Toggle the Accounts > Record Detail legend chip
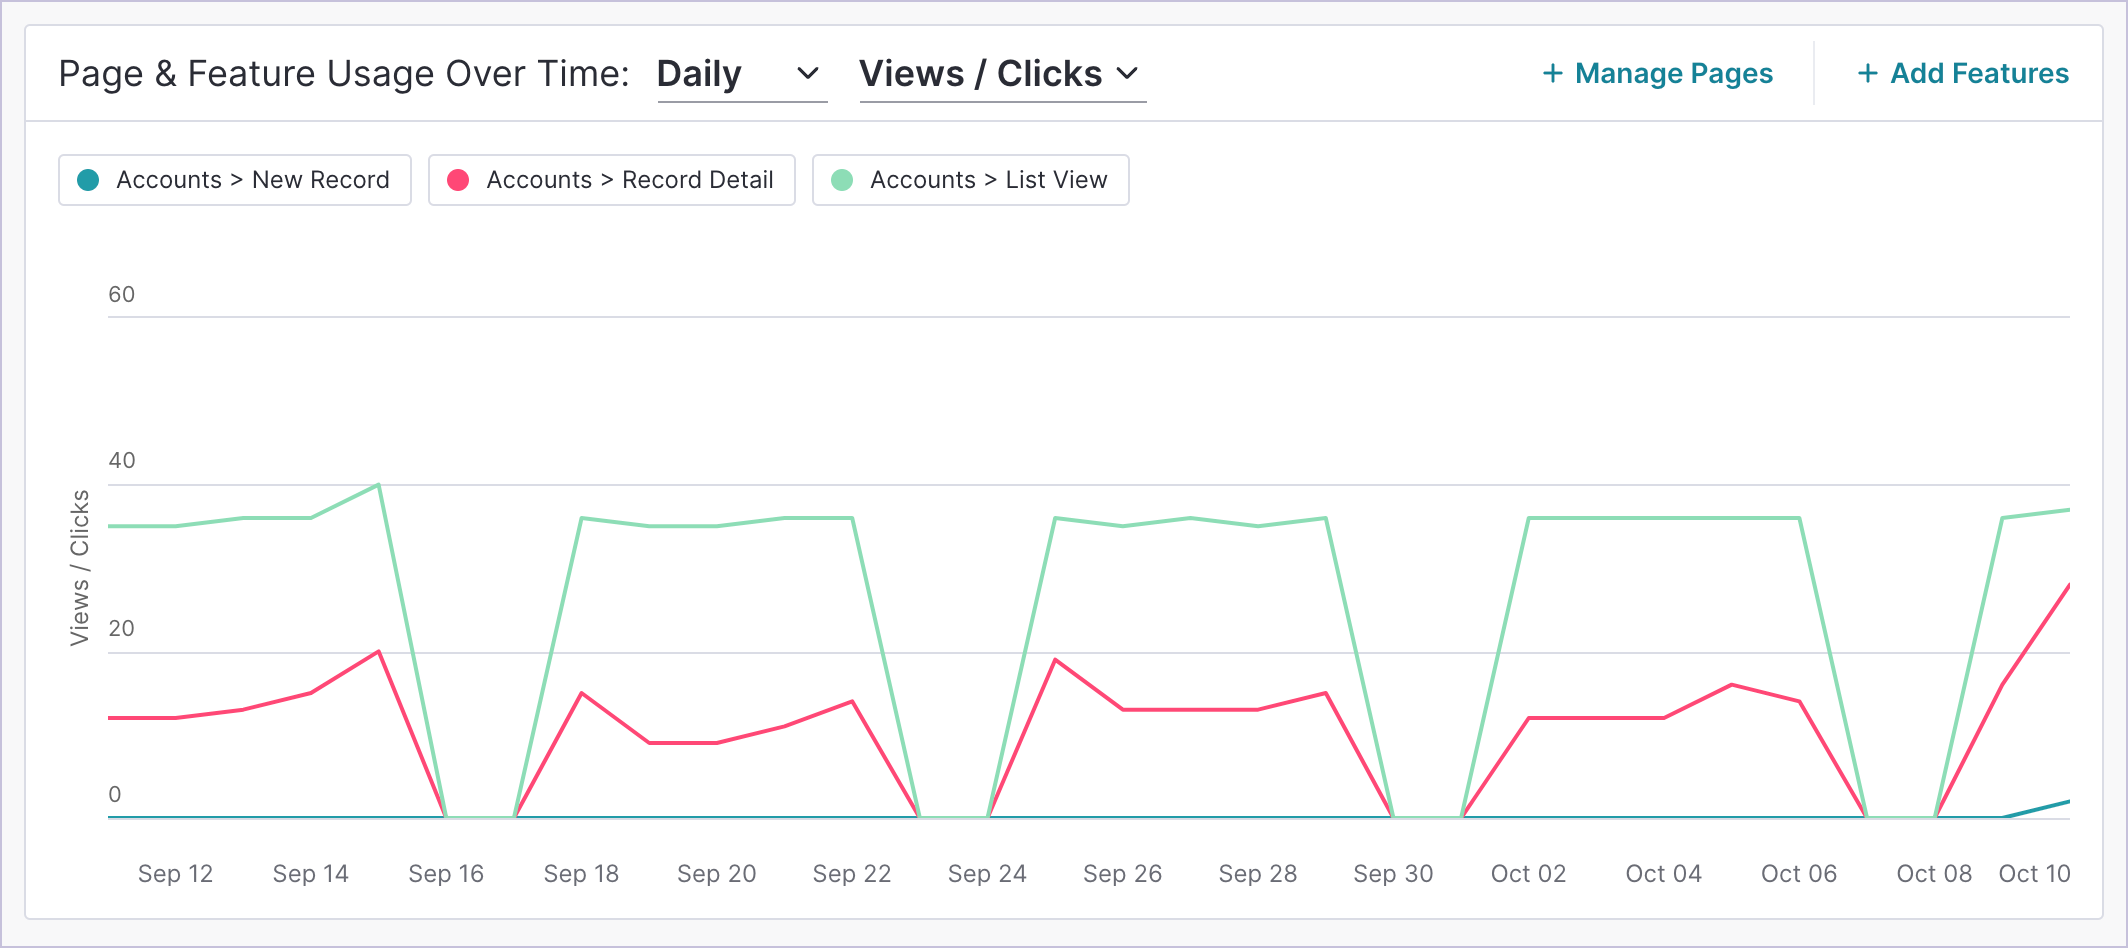Screen dimensions: 2128x948 point(612,180)
